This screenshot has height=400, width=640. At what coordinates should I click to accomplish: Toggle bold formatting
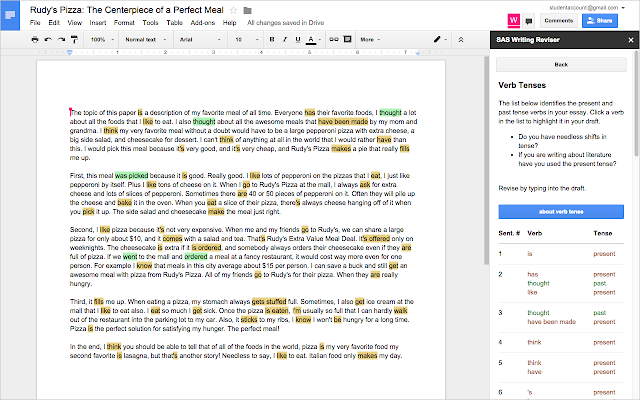click(272, 40)
